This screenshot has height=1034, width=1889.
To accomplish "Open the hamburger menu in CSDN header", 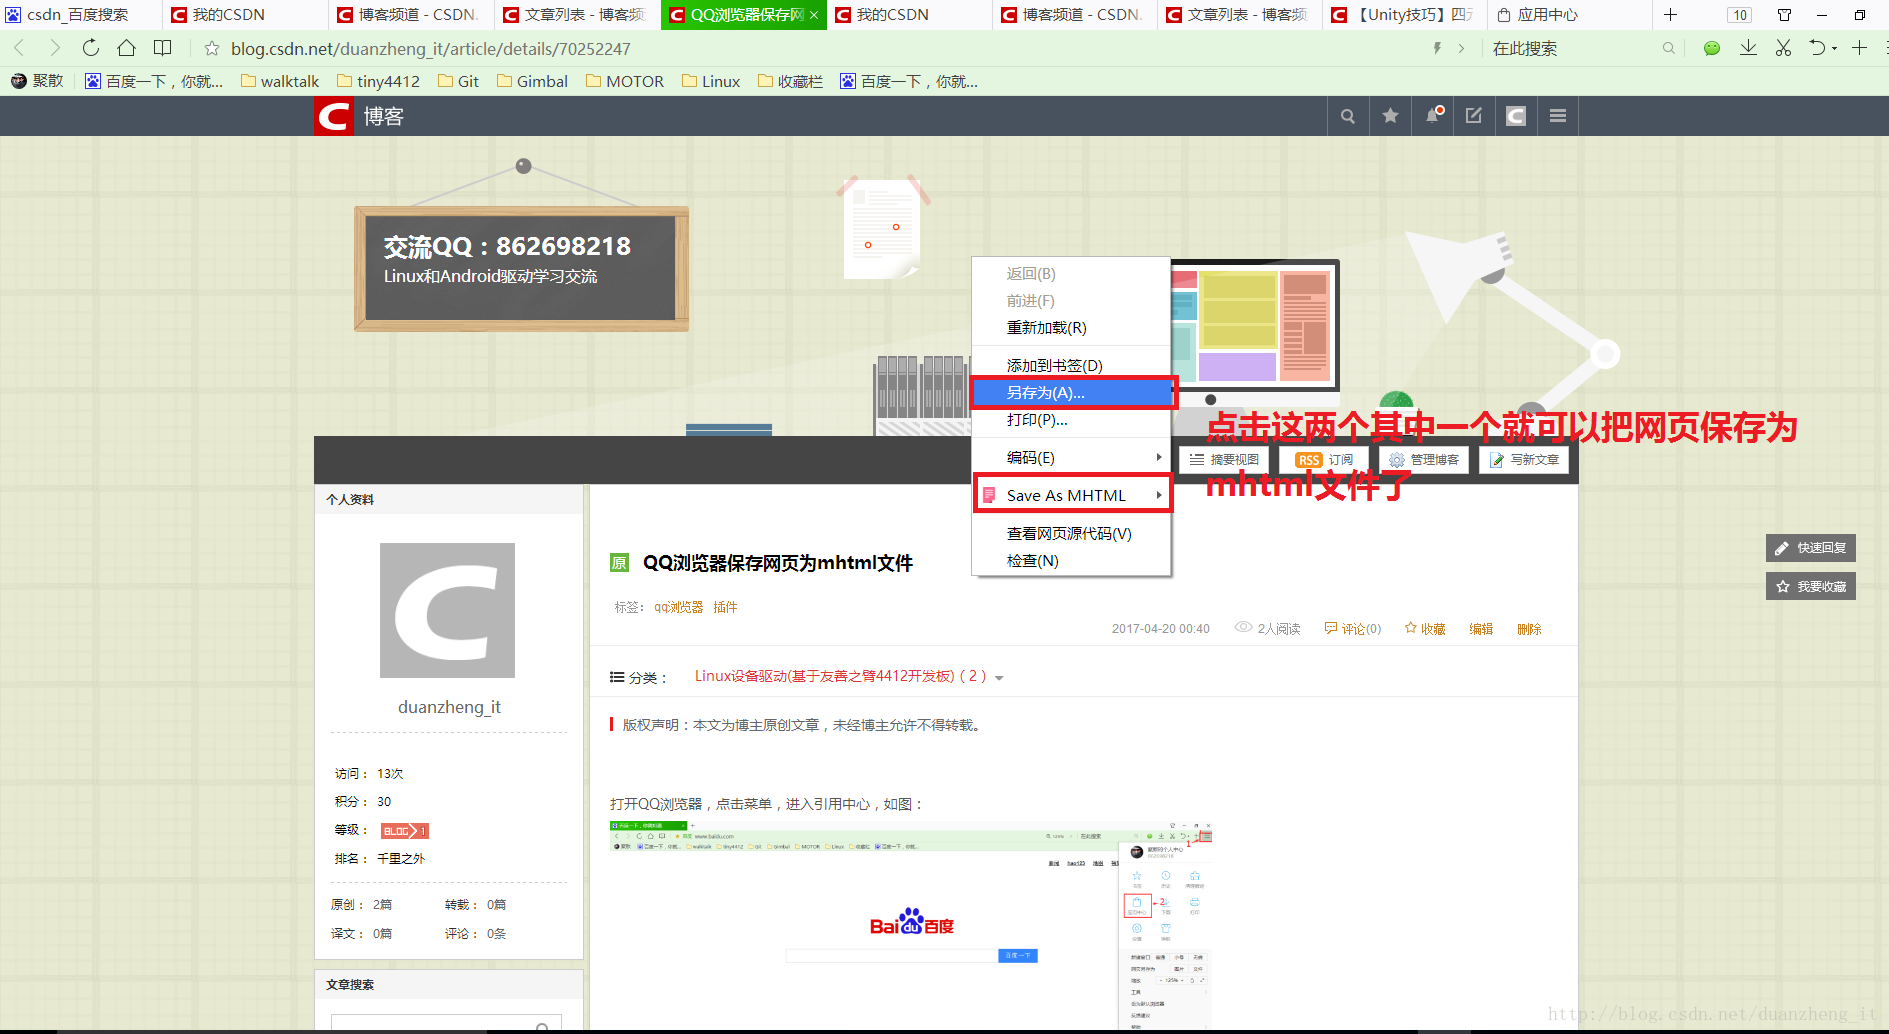I will 1558,116.
